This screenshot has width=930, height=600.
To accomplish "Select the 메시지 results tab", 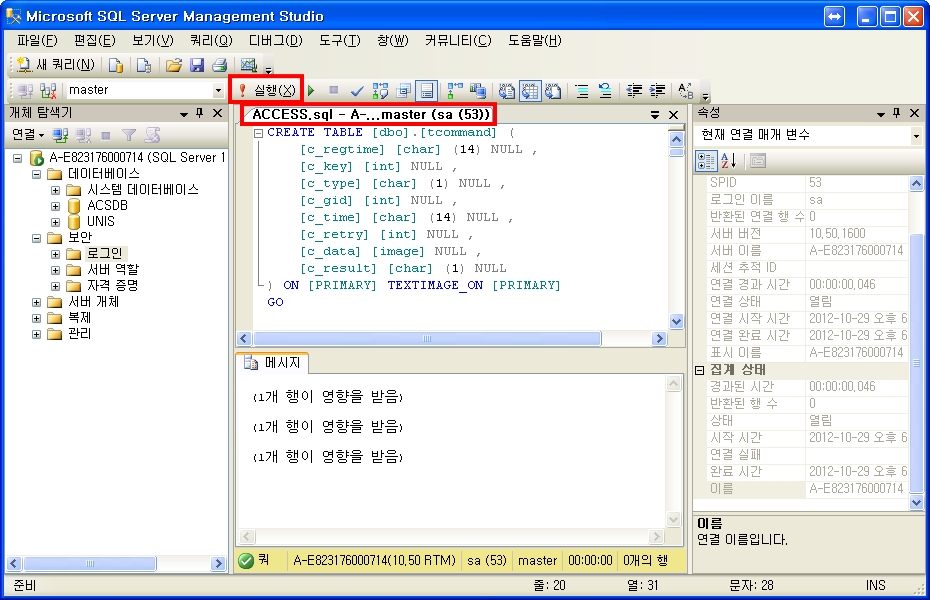I will [273, 362].
